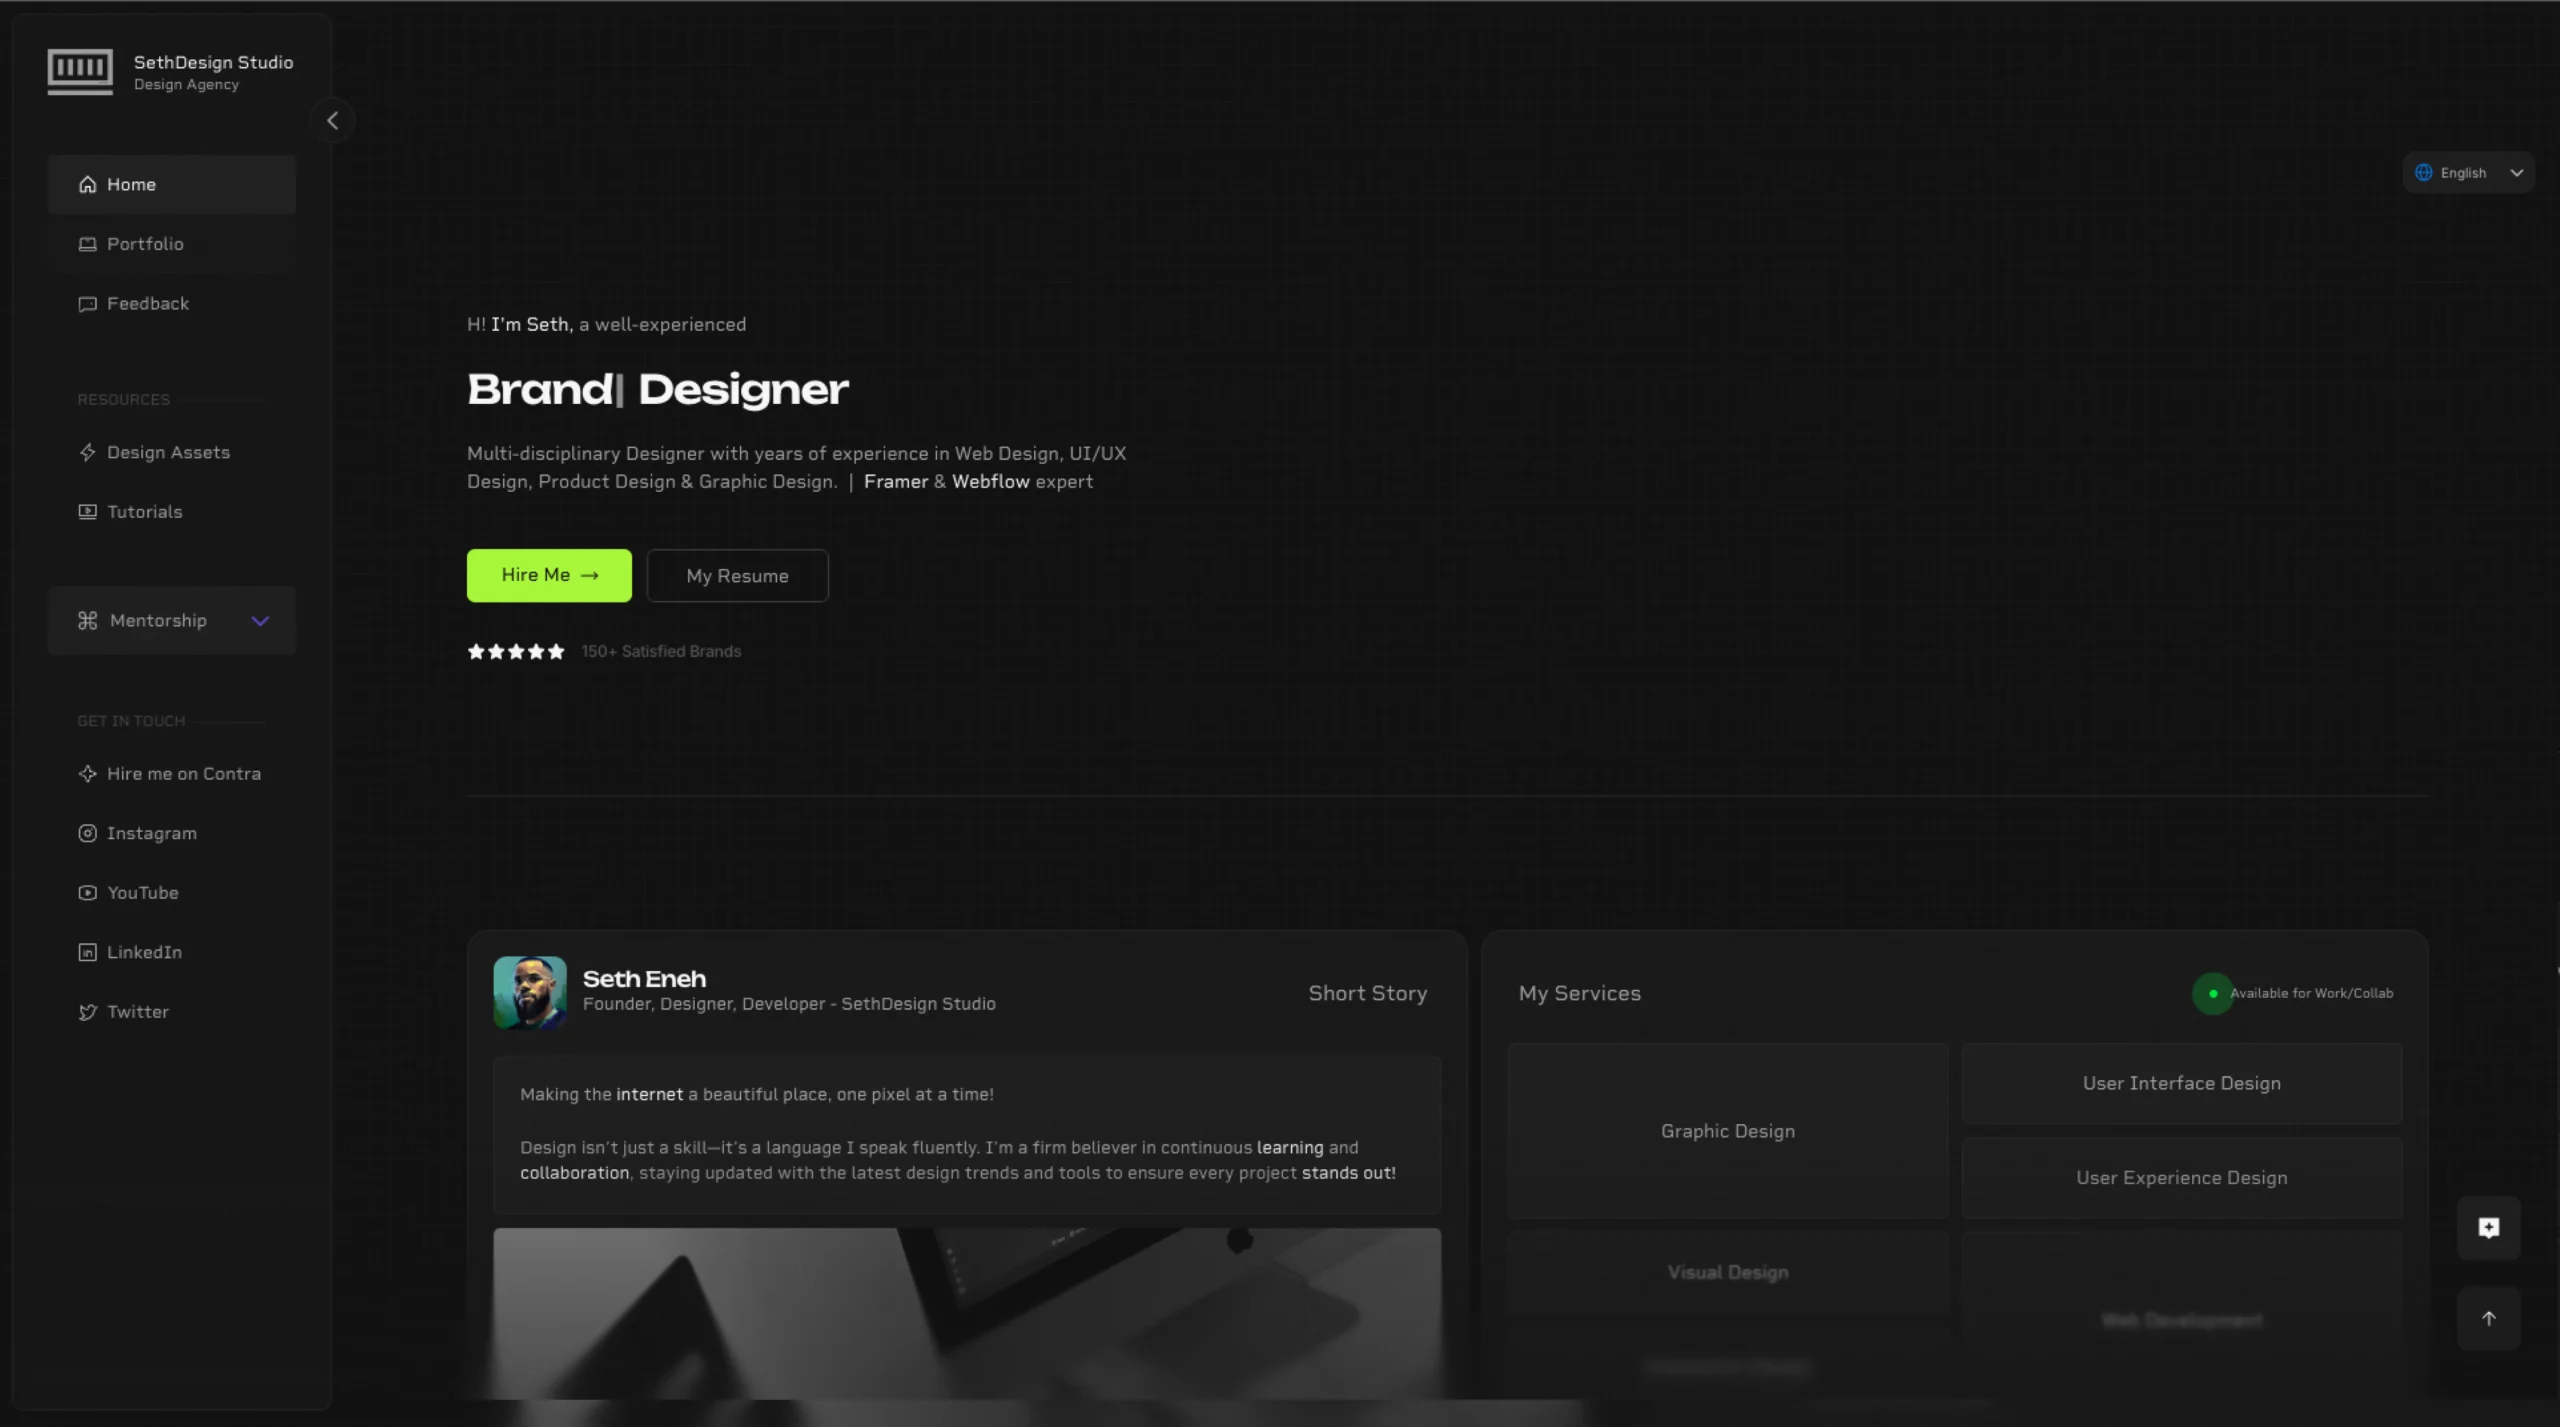Expand the Mentorship dropdown chevron

pos(260,621)
